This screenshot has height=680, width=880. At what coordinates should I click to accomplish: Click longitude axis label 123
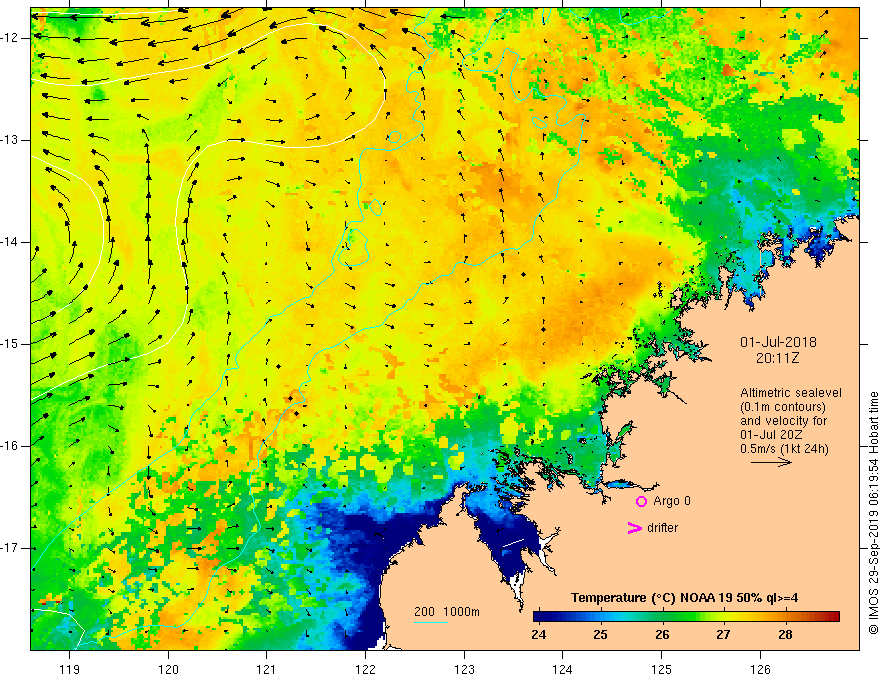pos(464,669)
